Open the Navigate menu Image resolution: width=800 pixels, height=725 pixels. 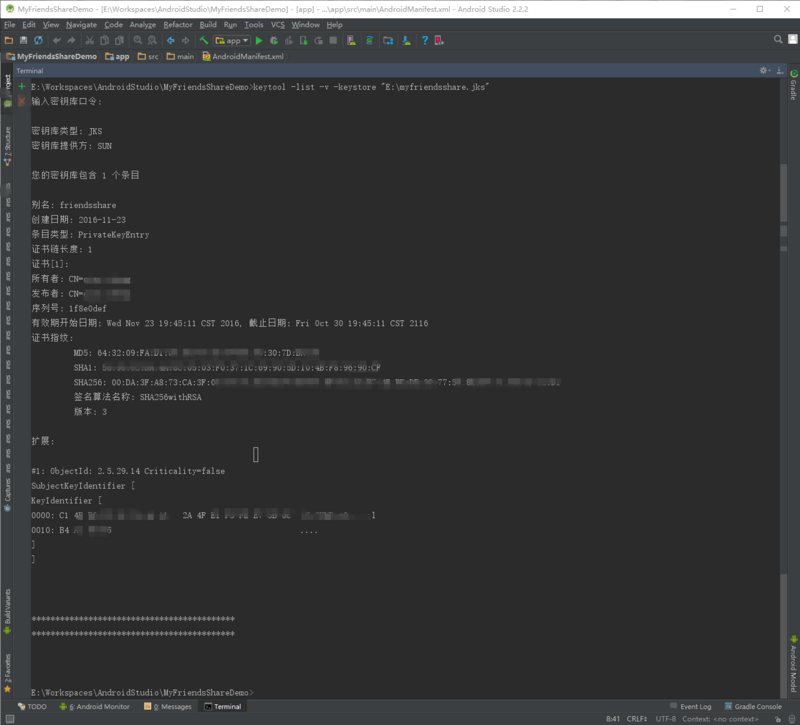click(x=81, y=24)
